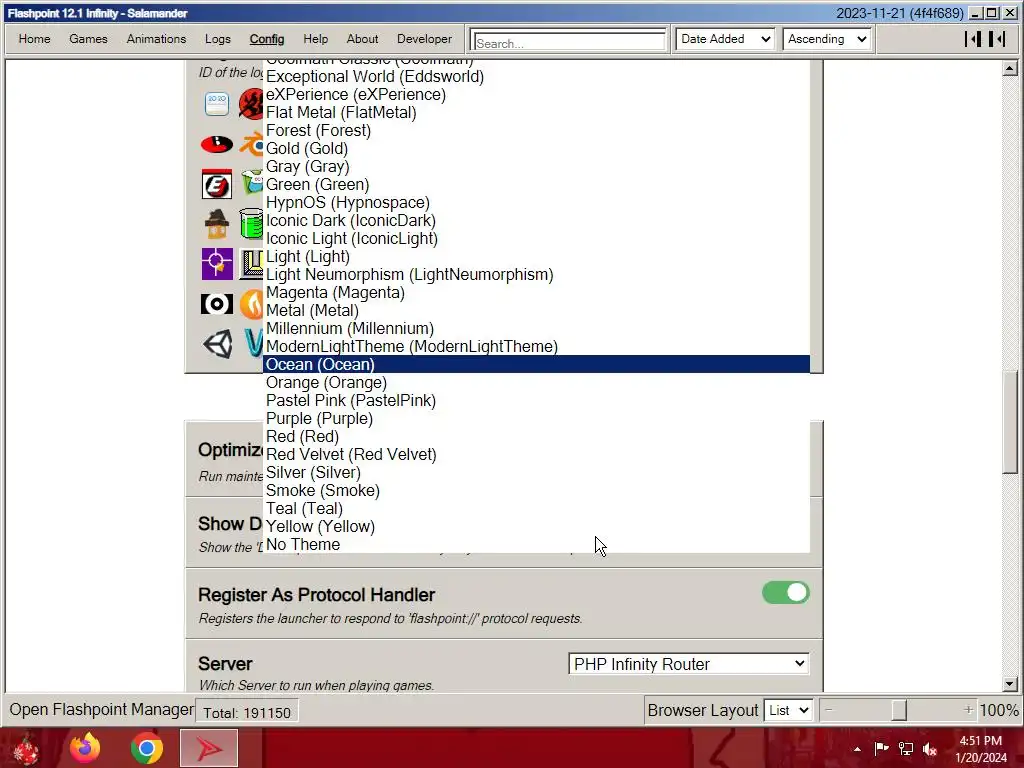
Task: Show hidden tray icons arrow
Action: [x=857, y=749]
